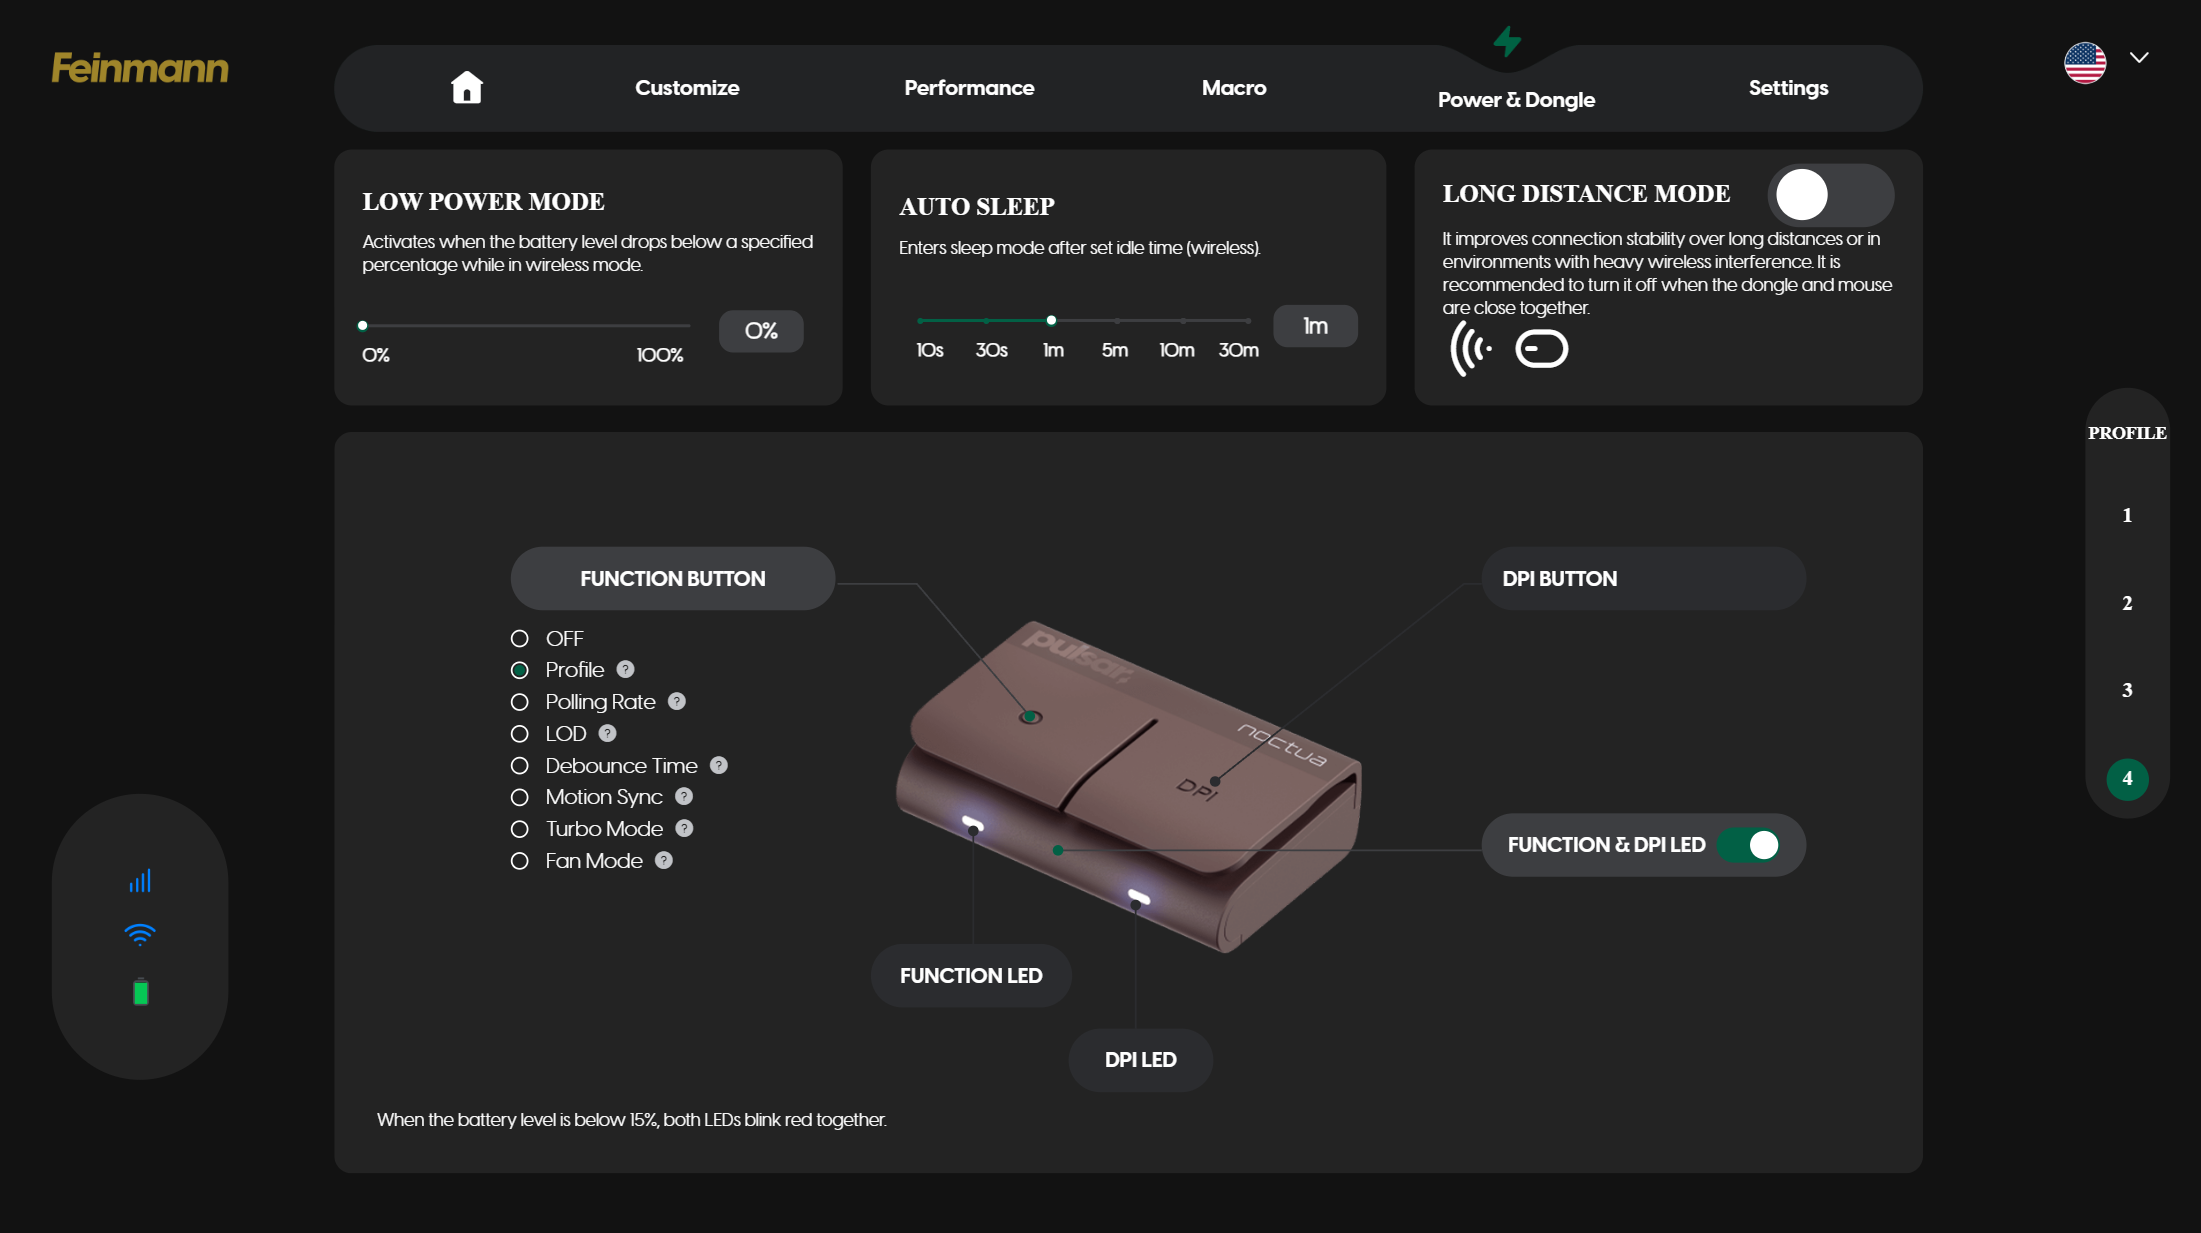The height and width of the screenshot is (1233, 2201).
Task: Show help for Debounce Time option
Action: tap(718, 765)
